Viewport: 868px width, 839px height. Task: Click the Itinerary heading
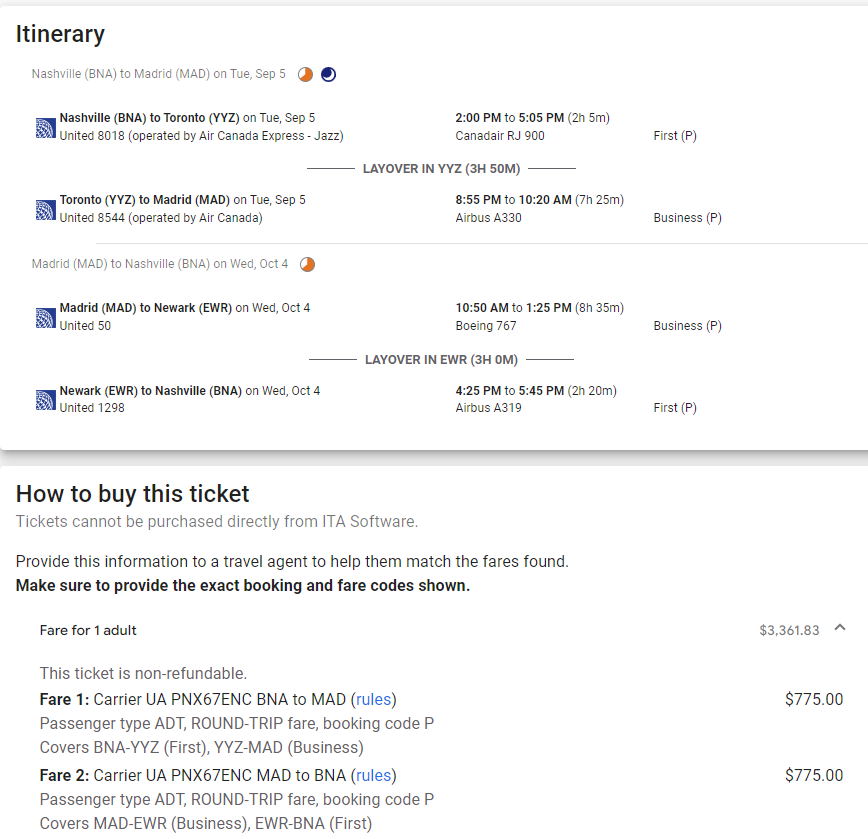click(x=60, y=34)
